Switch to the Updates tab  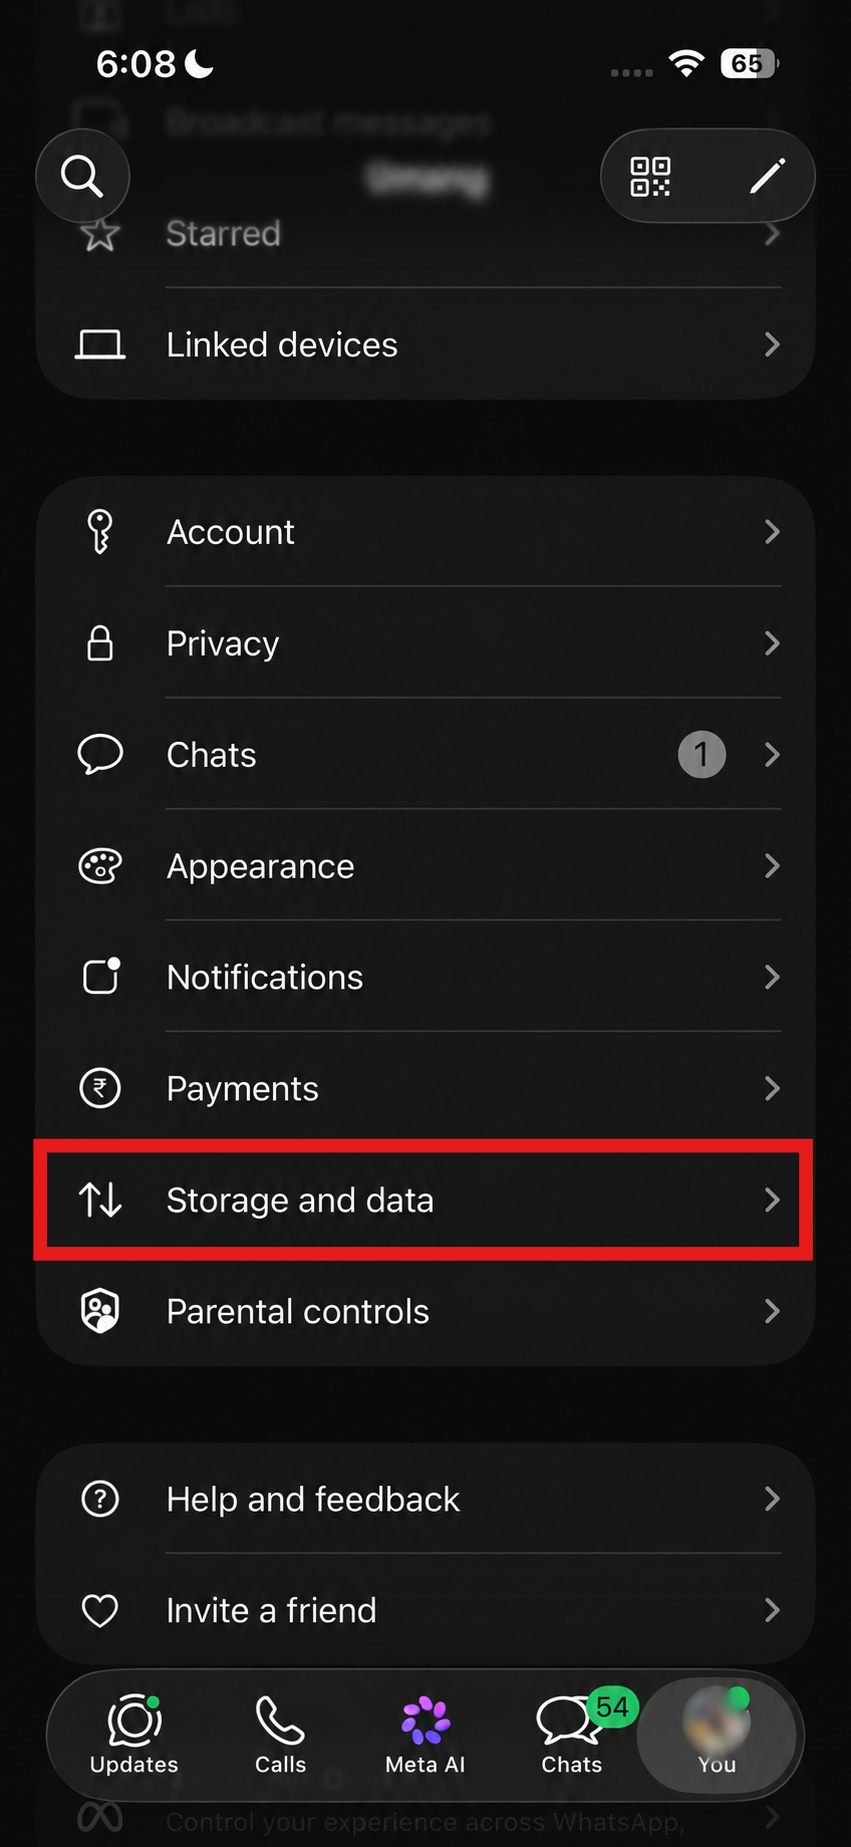click(134, 1734)
